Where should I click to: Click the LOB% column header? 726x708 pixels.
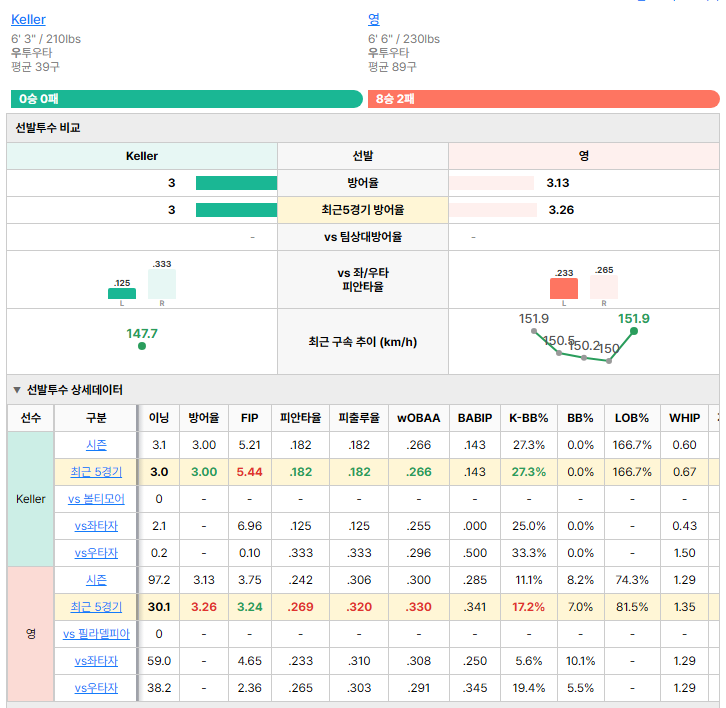[632, 418]
